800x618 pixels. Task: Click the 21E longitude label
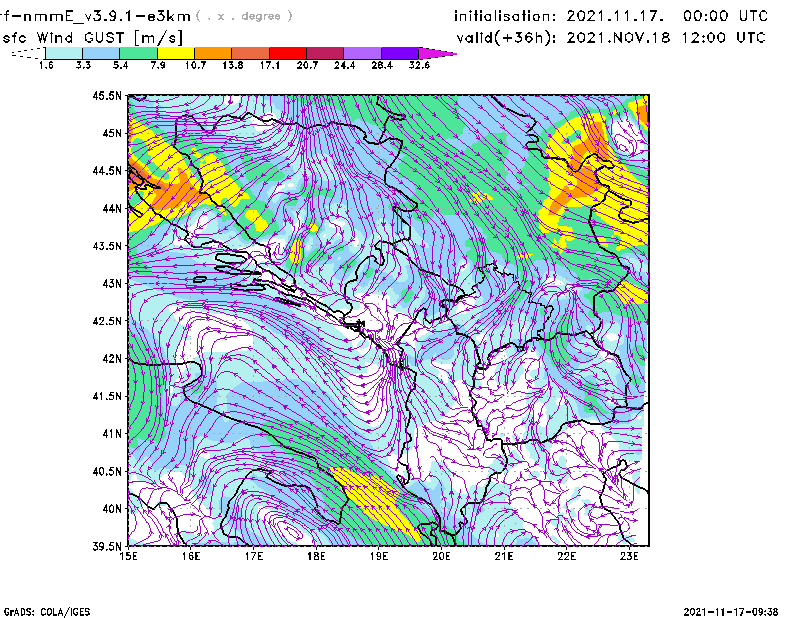click(504, 556)
